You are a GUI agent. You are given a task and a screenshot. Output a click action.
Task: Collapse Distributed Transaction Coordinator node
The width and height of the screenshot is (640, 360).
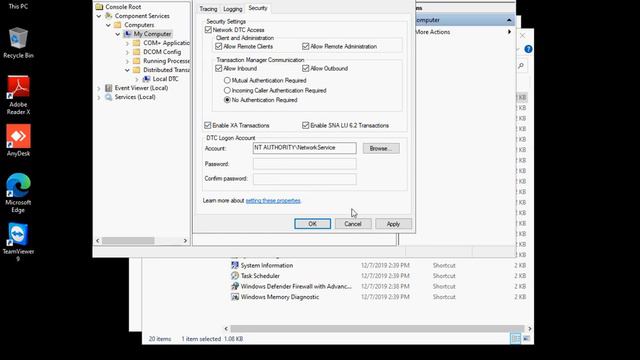click(x=127, y=70)
